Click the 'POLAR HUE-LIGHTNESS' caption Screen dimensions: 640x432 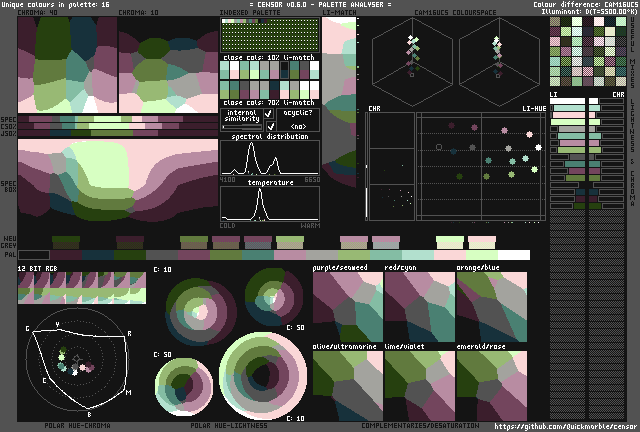pyautogui.click(x=229, y=425)
